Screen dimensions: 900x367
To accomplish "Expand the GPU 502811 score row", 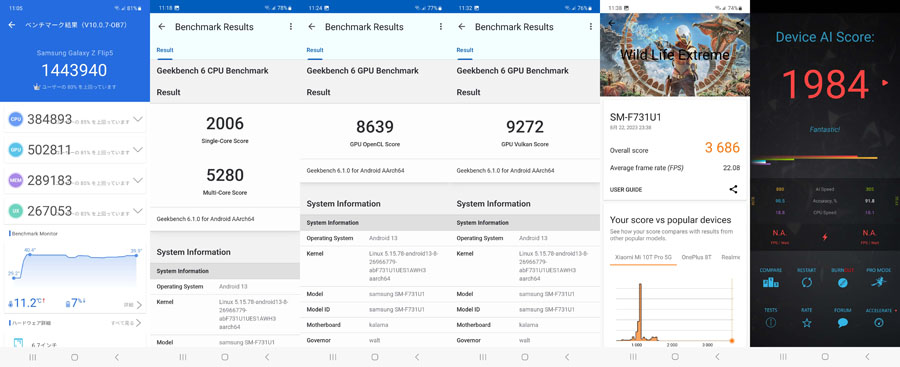I will (75, 150).
